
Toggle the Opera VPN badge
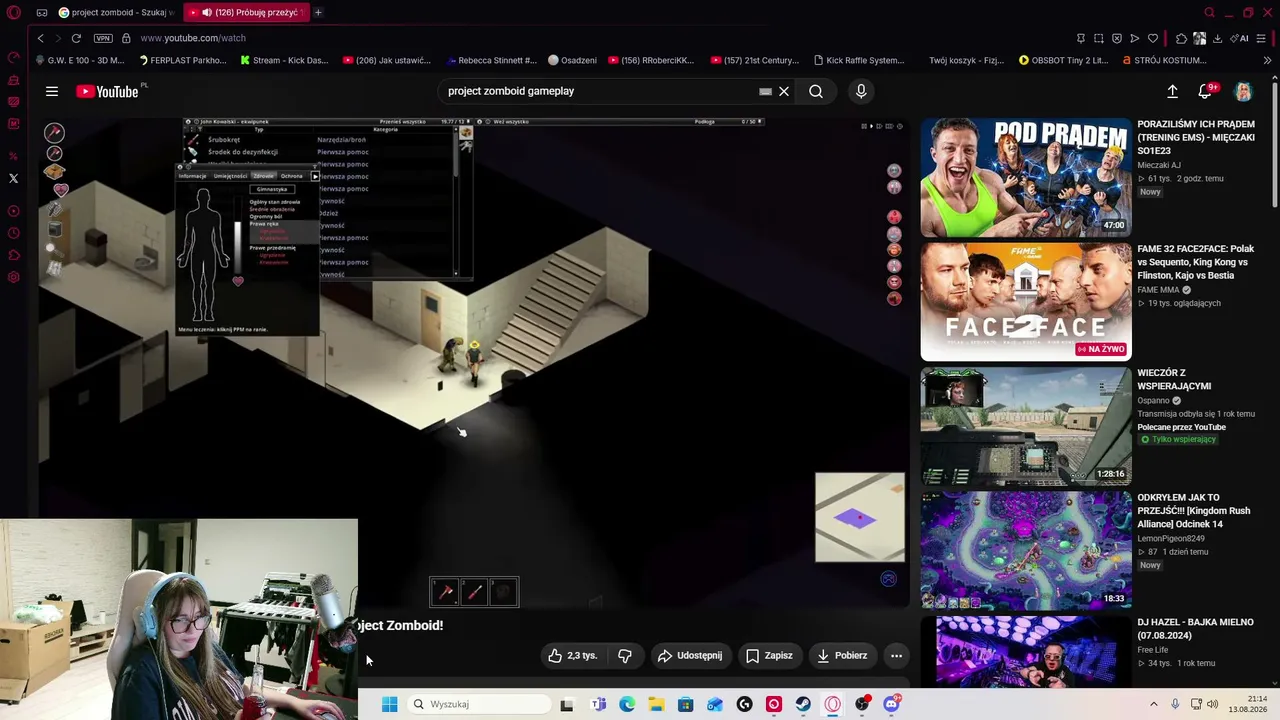(103, 38)
